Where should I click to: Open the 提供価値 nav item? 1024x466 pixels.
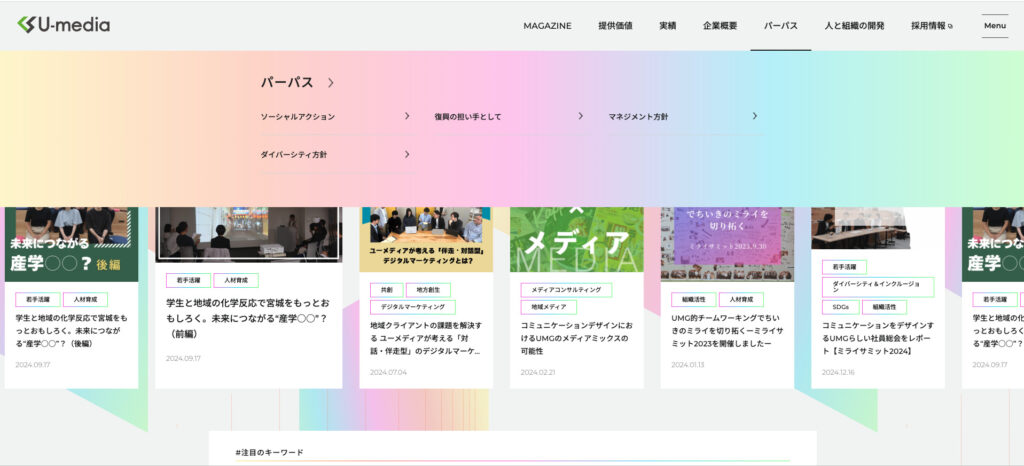click(615, 26)
